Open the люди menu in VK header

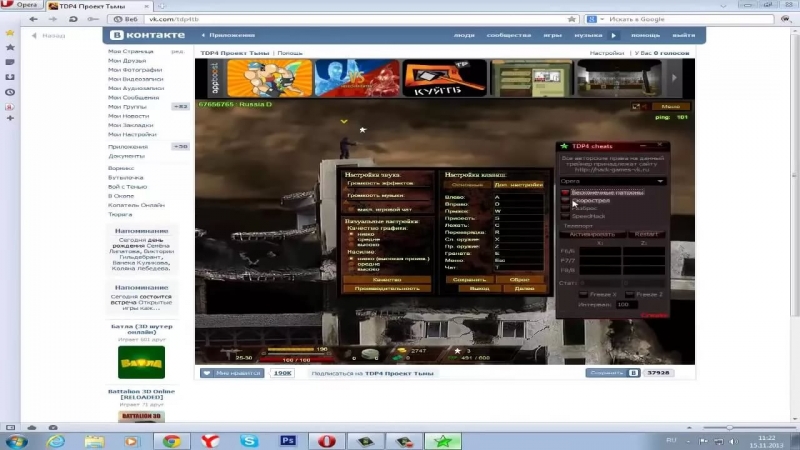464,35
